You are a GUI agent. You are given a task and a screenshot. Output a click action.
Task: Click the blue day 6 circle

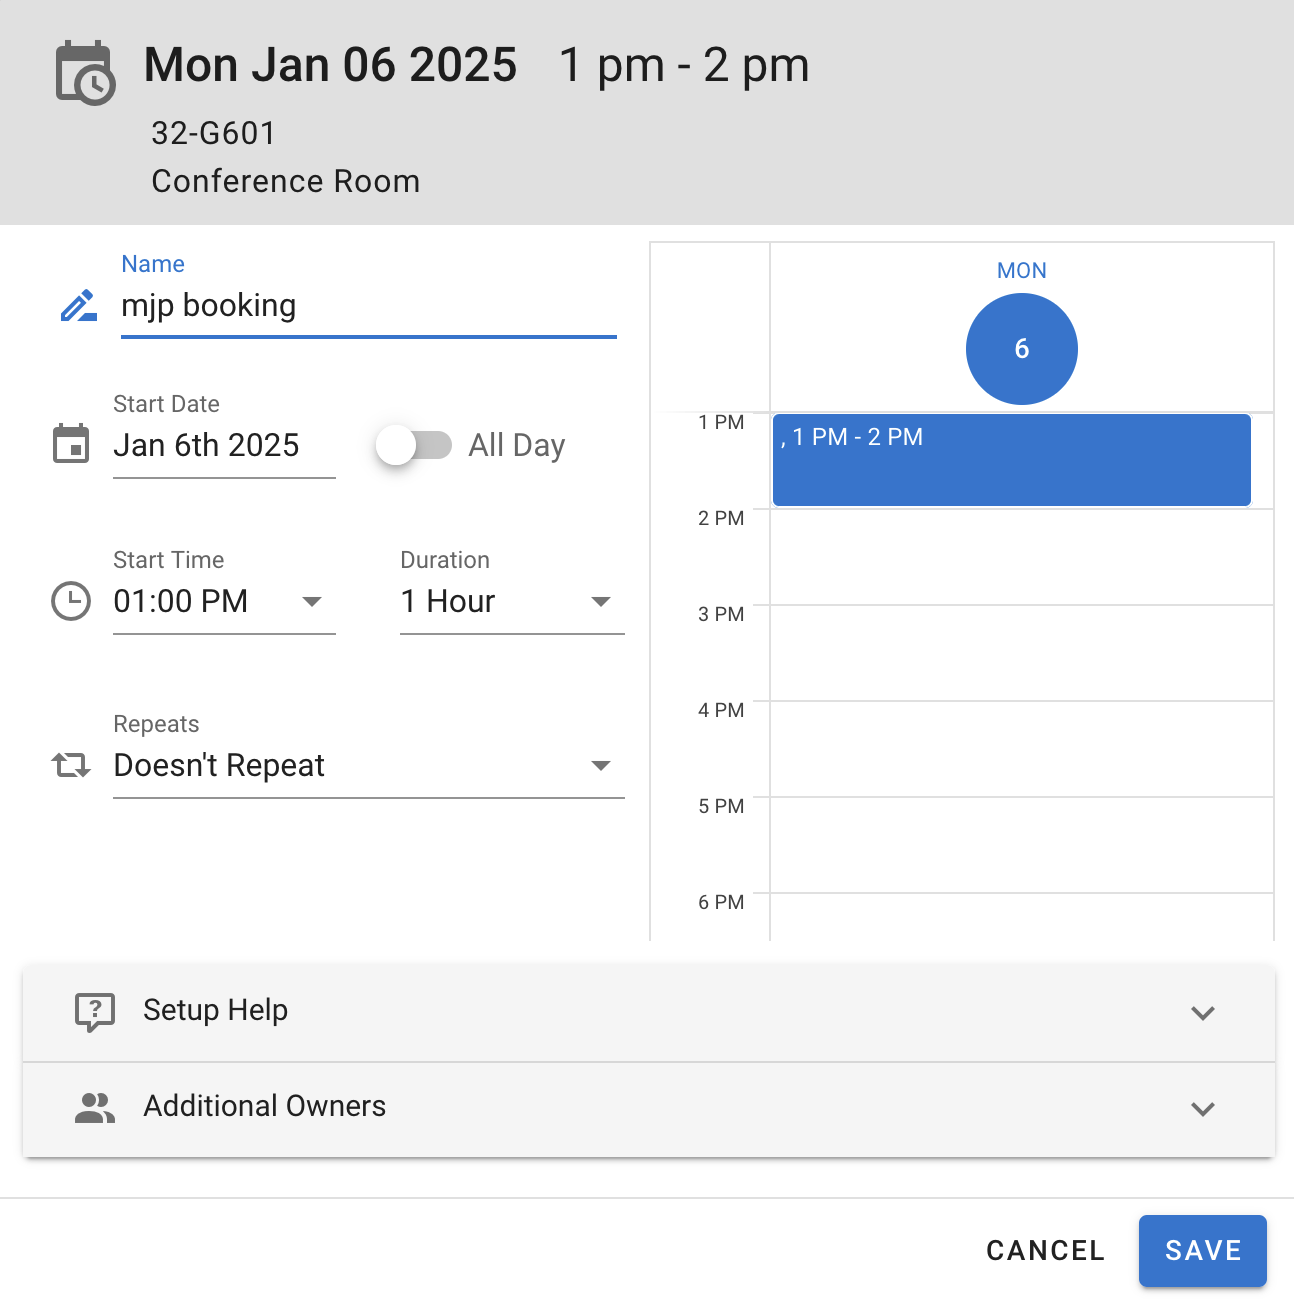point(1021,349)
